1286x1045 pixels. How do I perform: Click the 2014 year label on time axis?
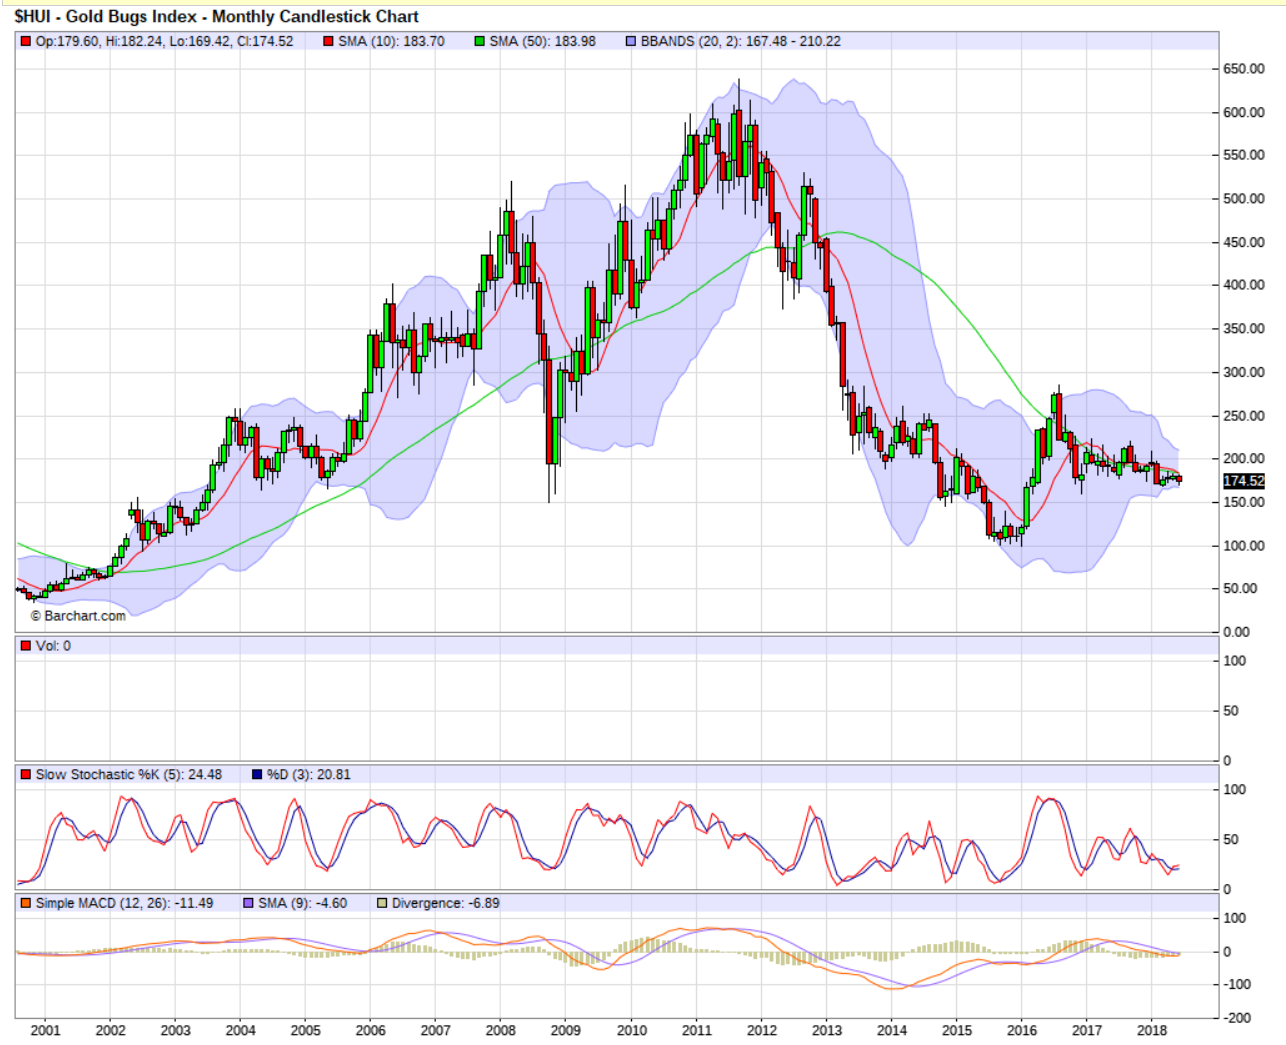tap(892, 1031)
